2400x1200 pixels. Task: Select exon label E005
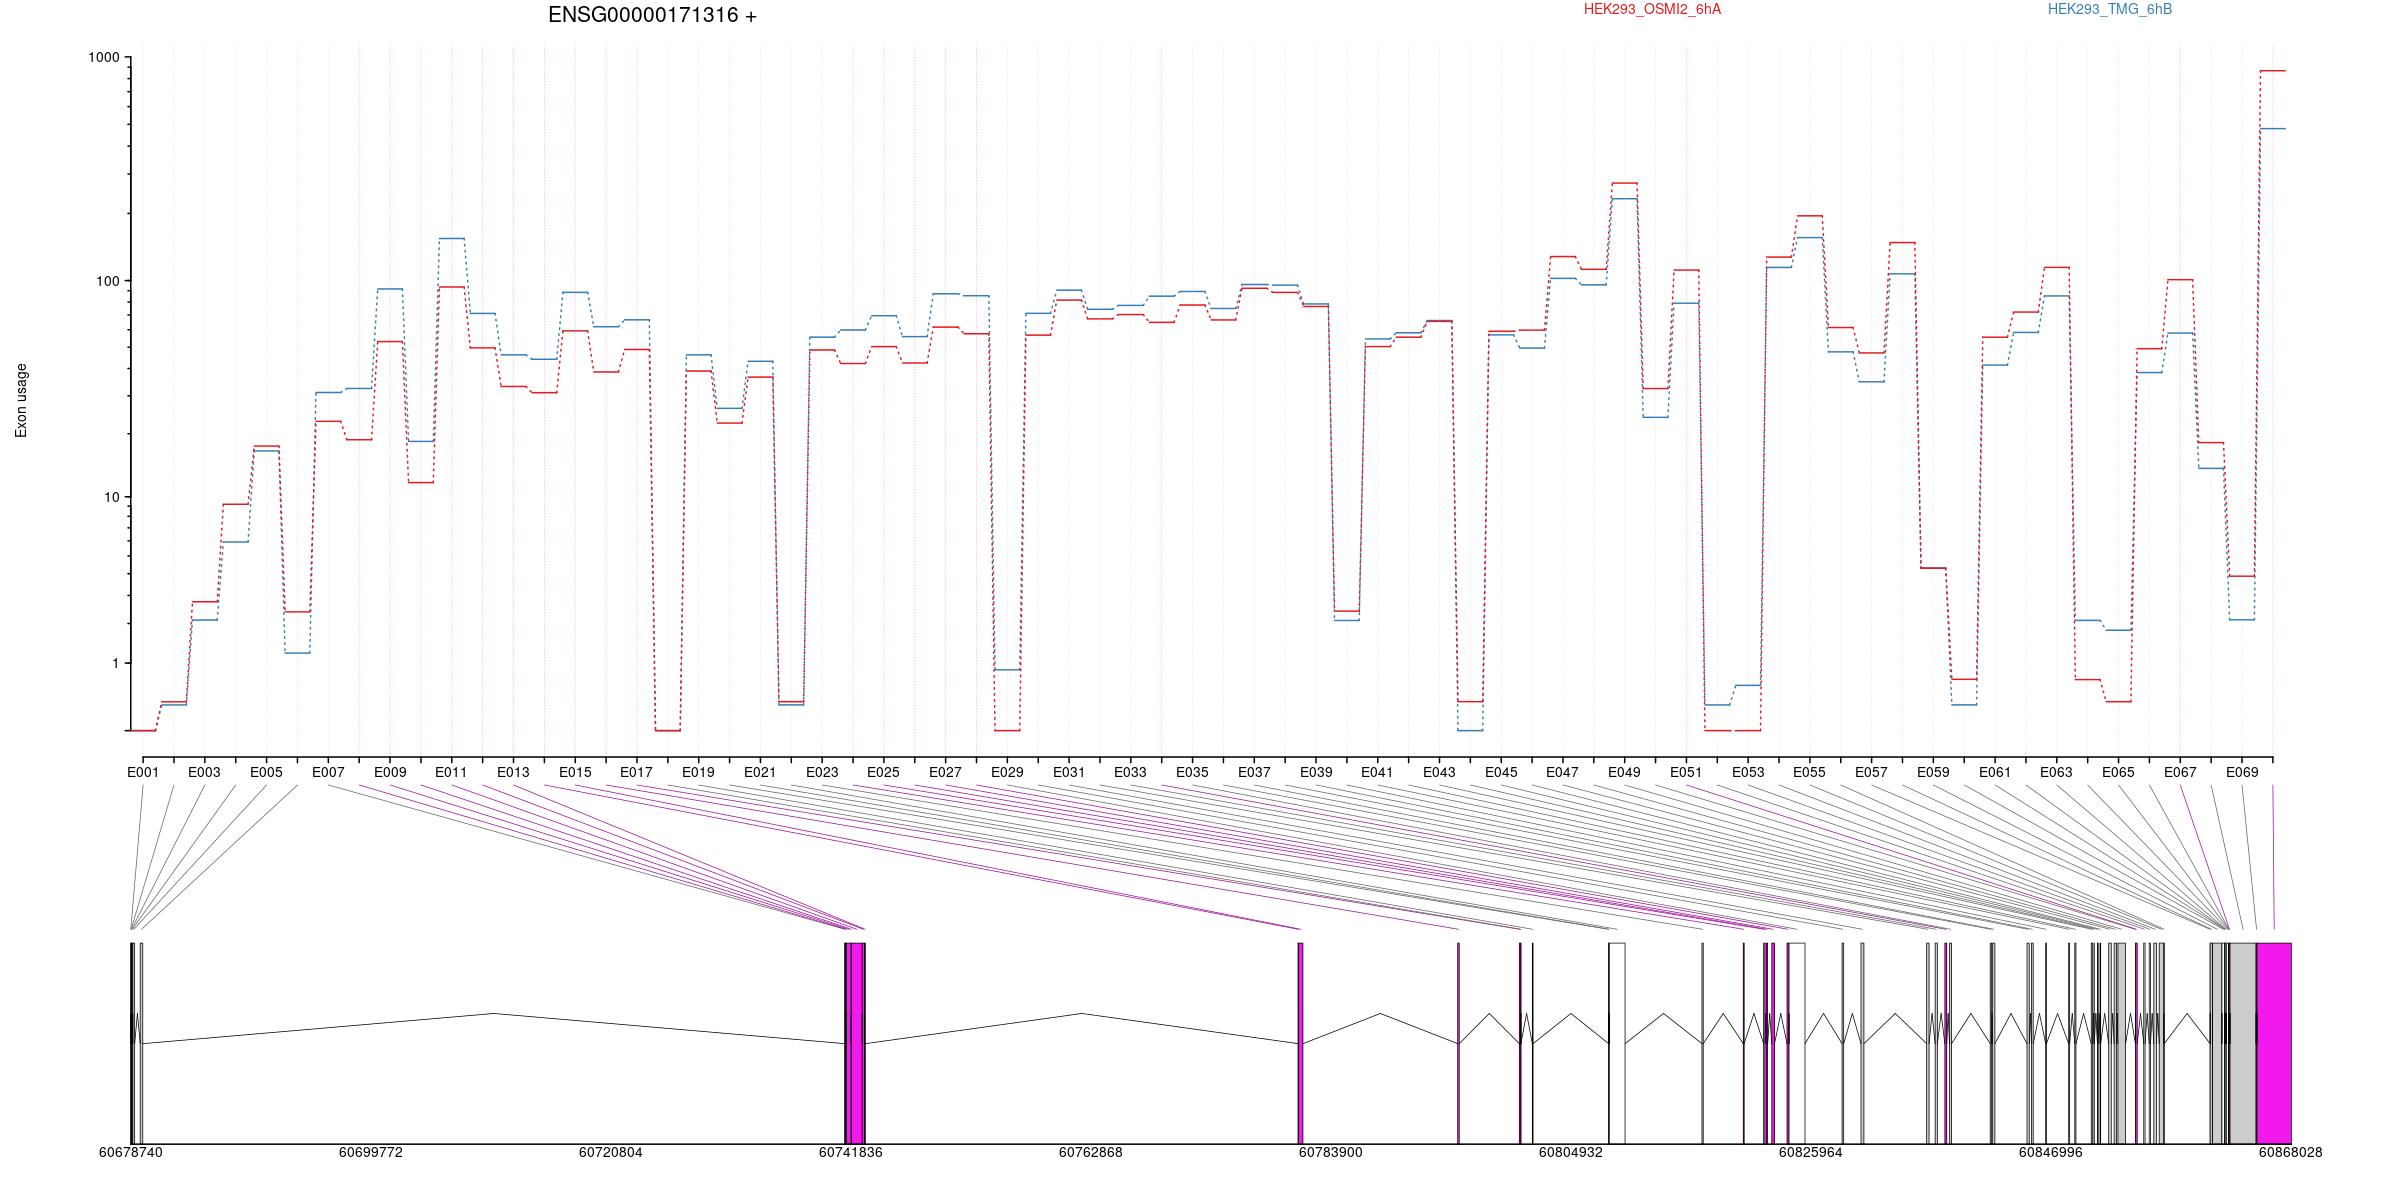point(266,772)
